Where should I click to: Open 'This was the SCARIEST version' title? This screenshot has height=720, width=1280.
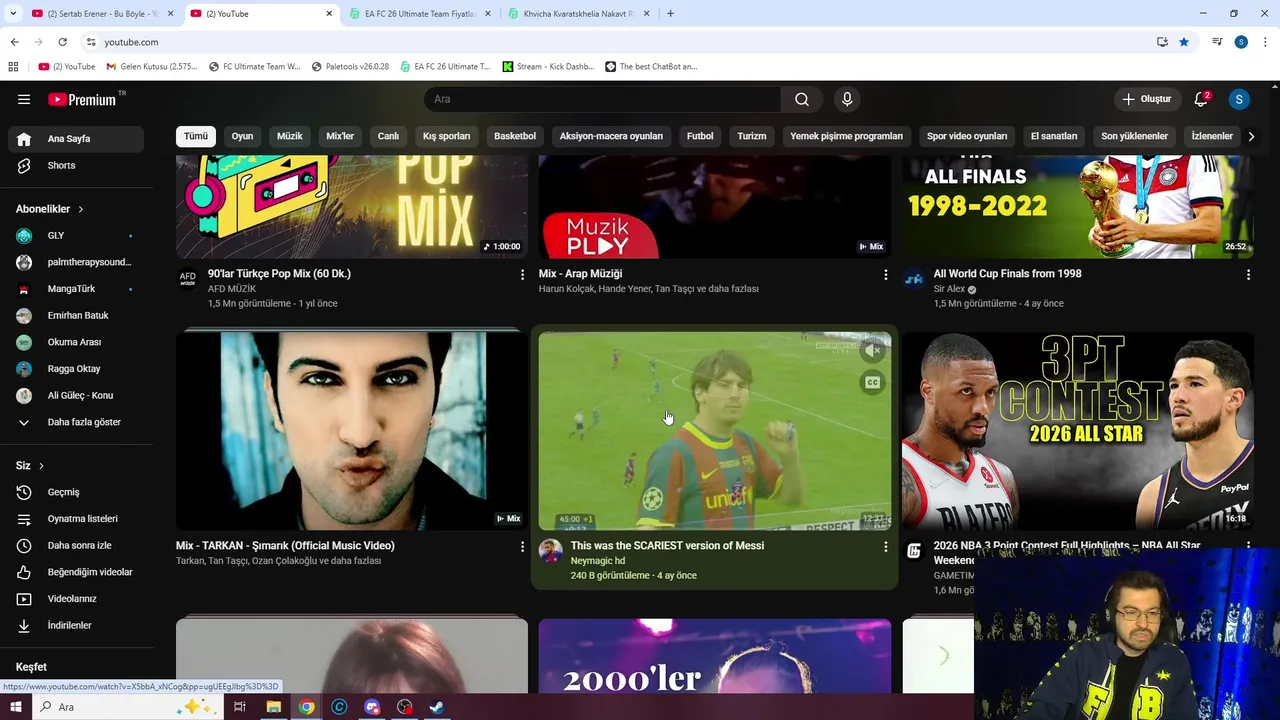[x=667, y=546]
